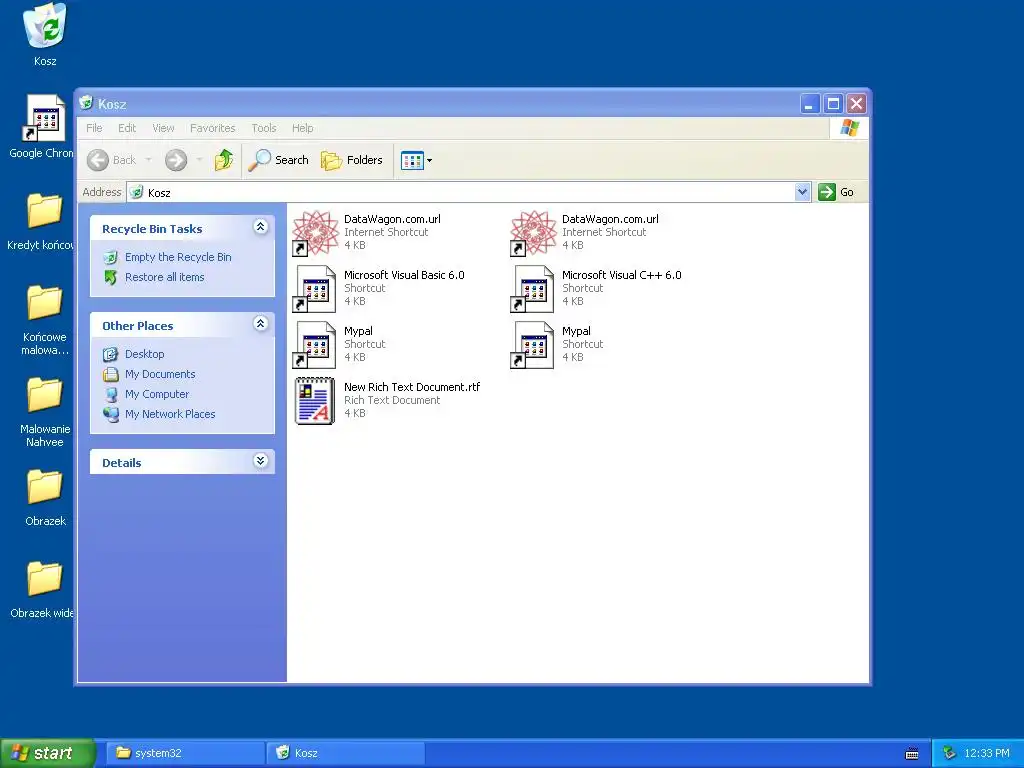Select the New Rich Text Document.rtf icon
The image size is (1024, 768).
[x=315, y=401]
